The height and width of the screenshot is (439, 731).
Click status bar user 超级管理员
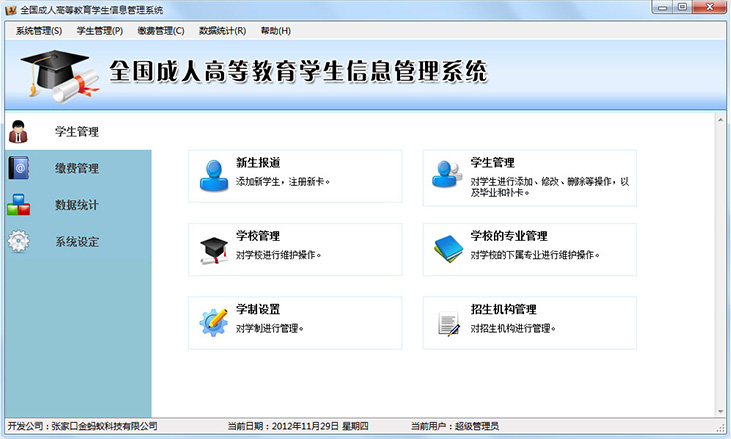(x=476, y=426)
